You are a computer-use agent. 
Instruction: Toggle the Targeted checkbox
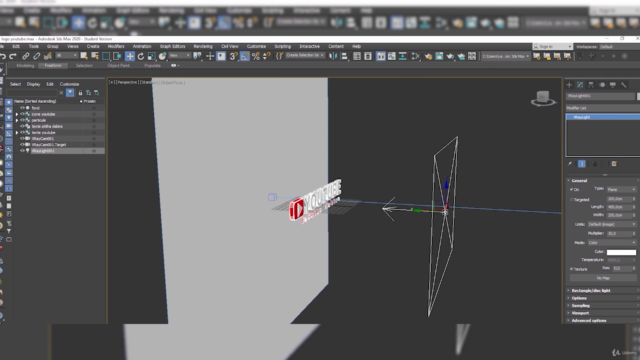[x=571, y=200]
